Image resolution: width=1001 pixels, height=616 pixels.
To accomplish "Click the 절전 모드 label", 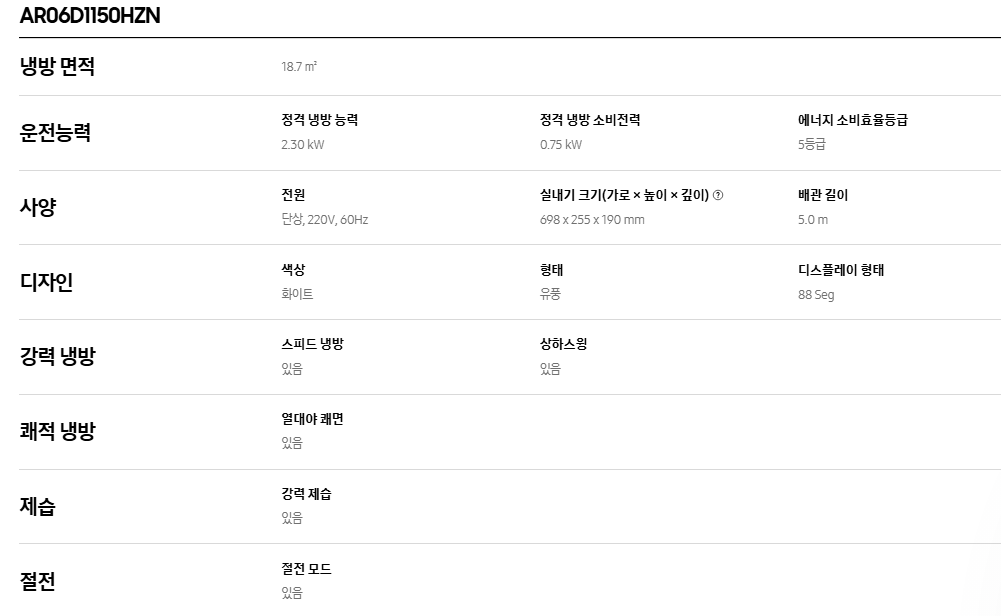I will (x=306, y=569).
